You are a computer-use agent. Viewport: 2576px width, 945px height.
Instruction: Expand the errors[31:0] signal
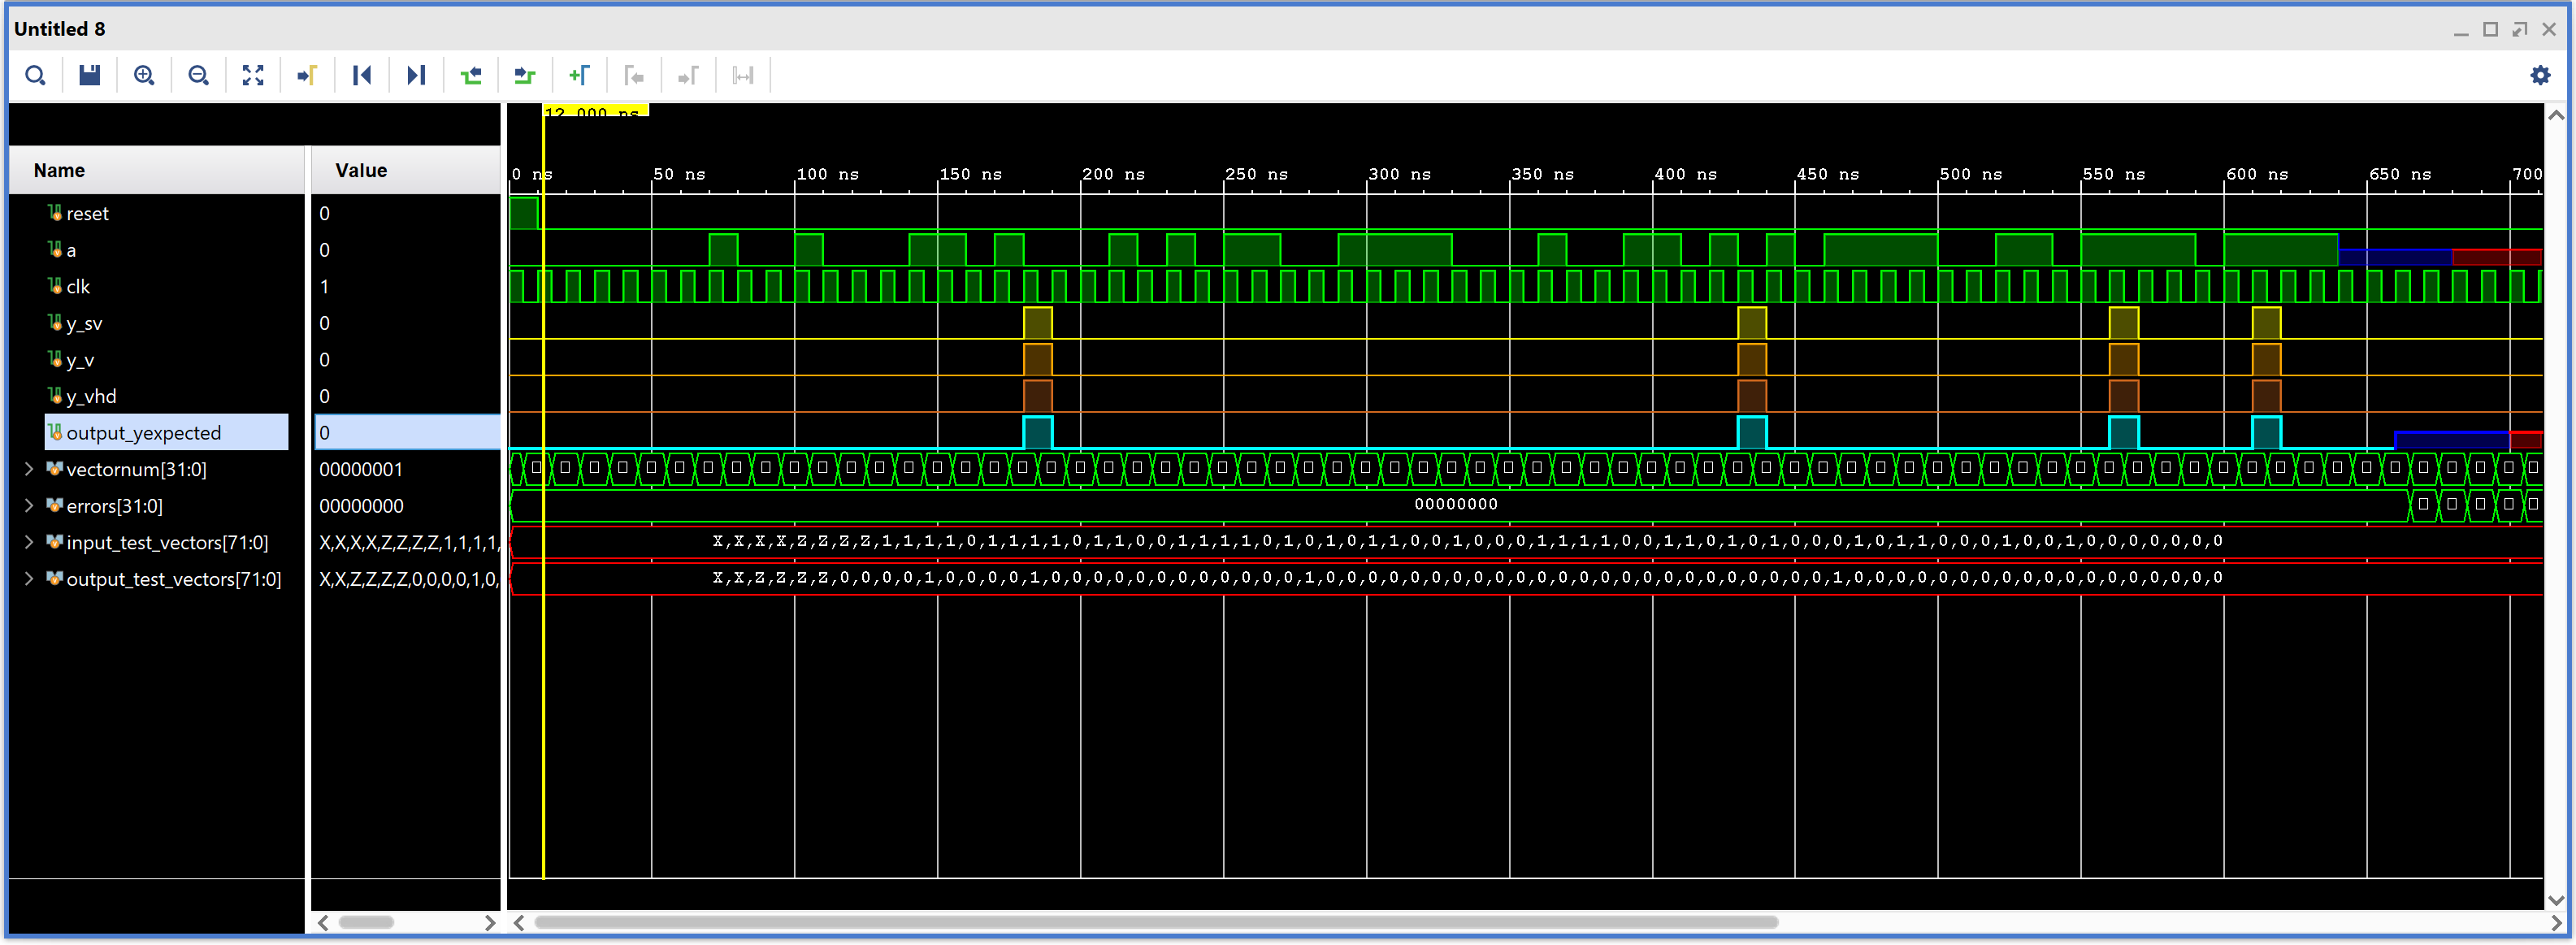coord(29,506)
